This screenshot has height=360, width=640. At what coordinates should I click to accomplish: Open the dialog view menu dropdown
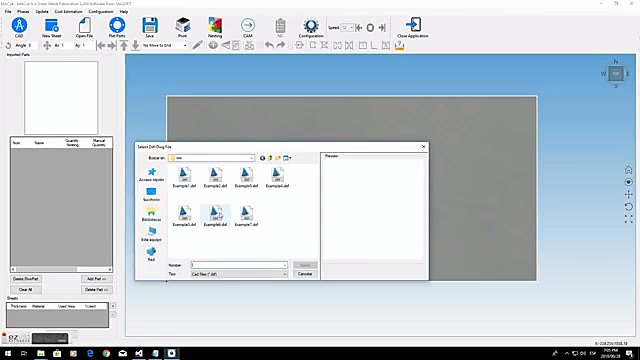287,158
